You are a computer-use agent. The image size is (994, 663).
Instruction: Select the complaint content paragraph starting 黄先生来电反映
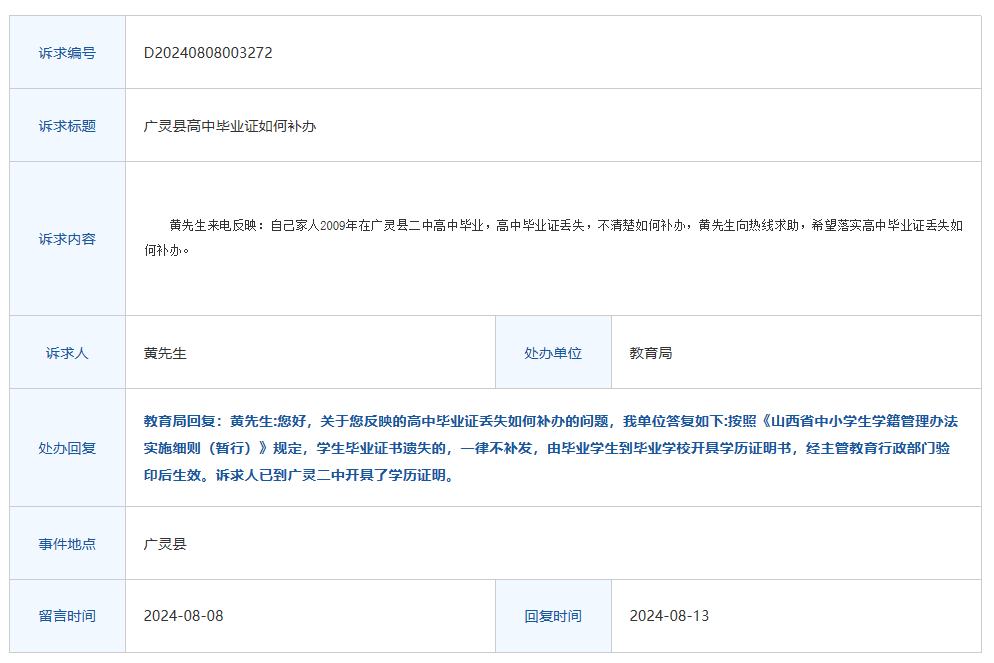pos(553,238)
